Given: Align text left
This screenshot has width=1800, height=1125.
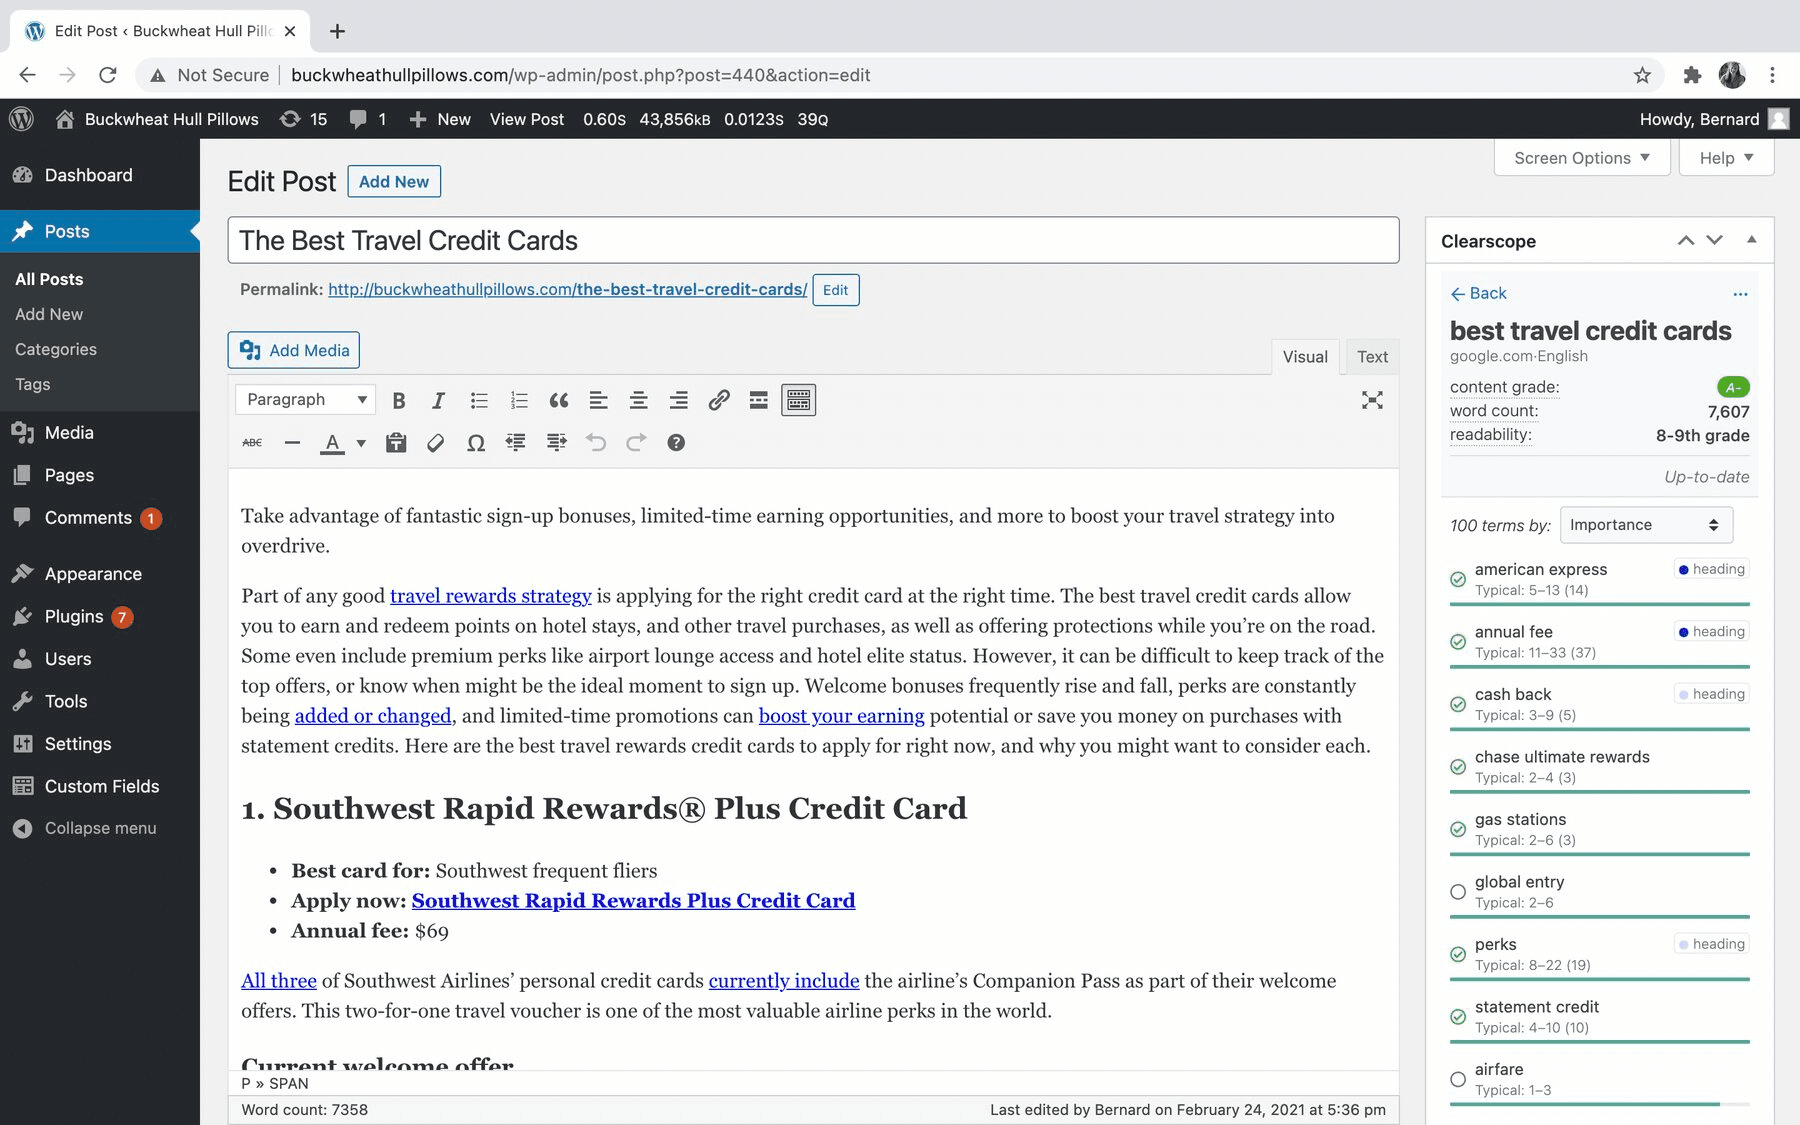Looking at the screenshot, I should point(598,400).
